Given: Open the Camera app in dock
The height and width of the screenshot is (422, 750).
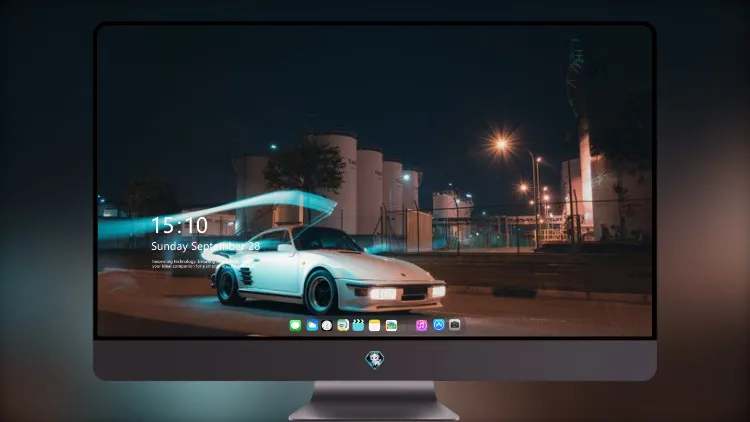Looking at the screenshot, I should pyautogui.click(x=455, y=325).
